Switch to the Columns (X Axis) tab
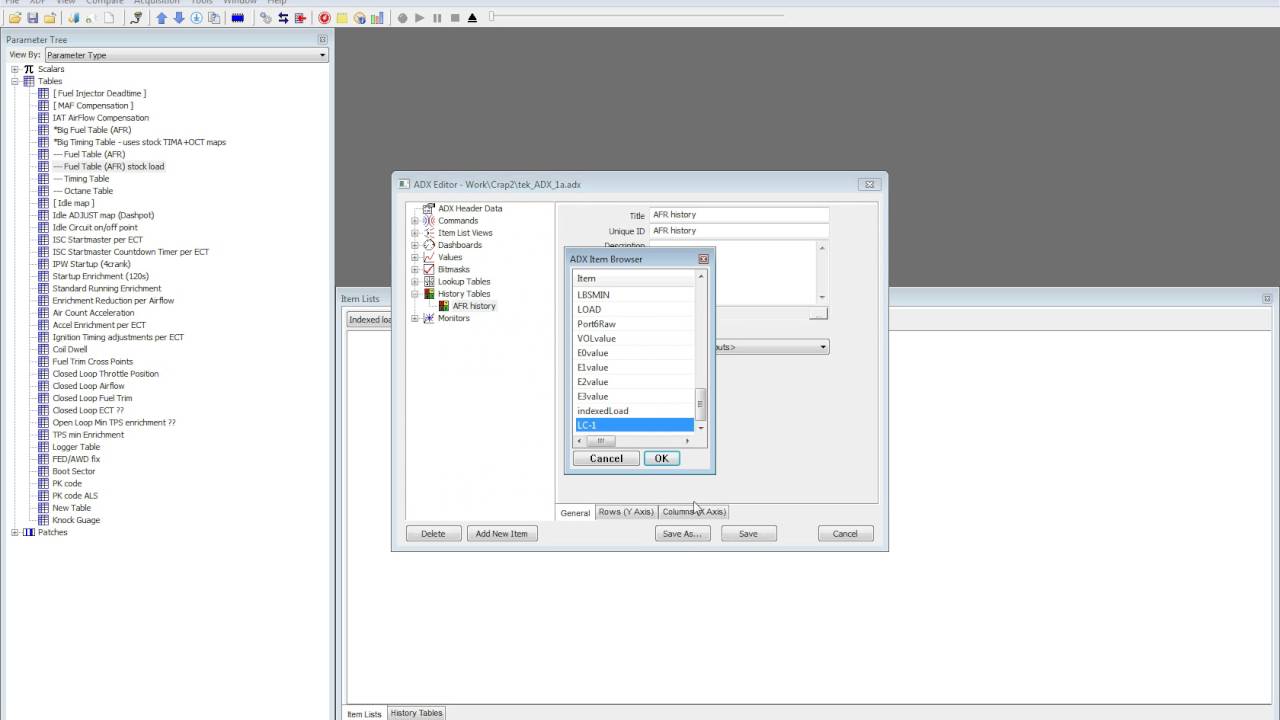Viewport: 1280px width, 720px height. 694,512
